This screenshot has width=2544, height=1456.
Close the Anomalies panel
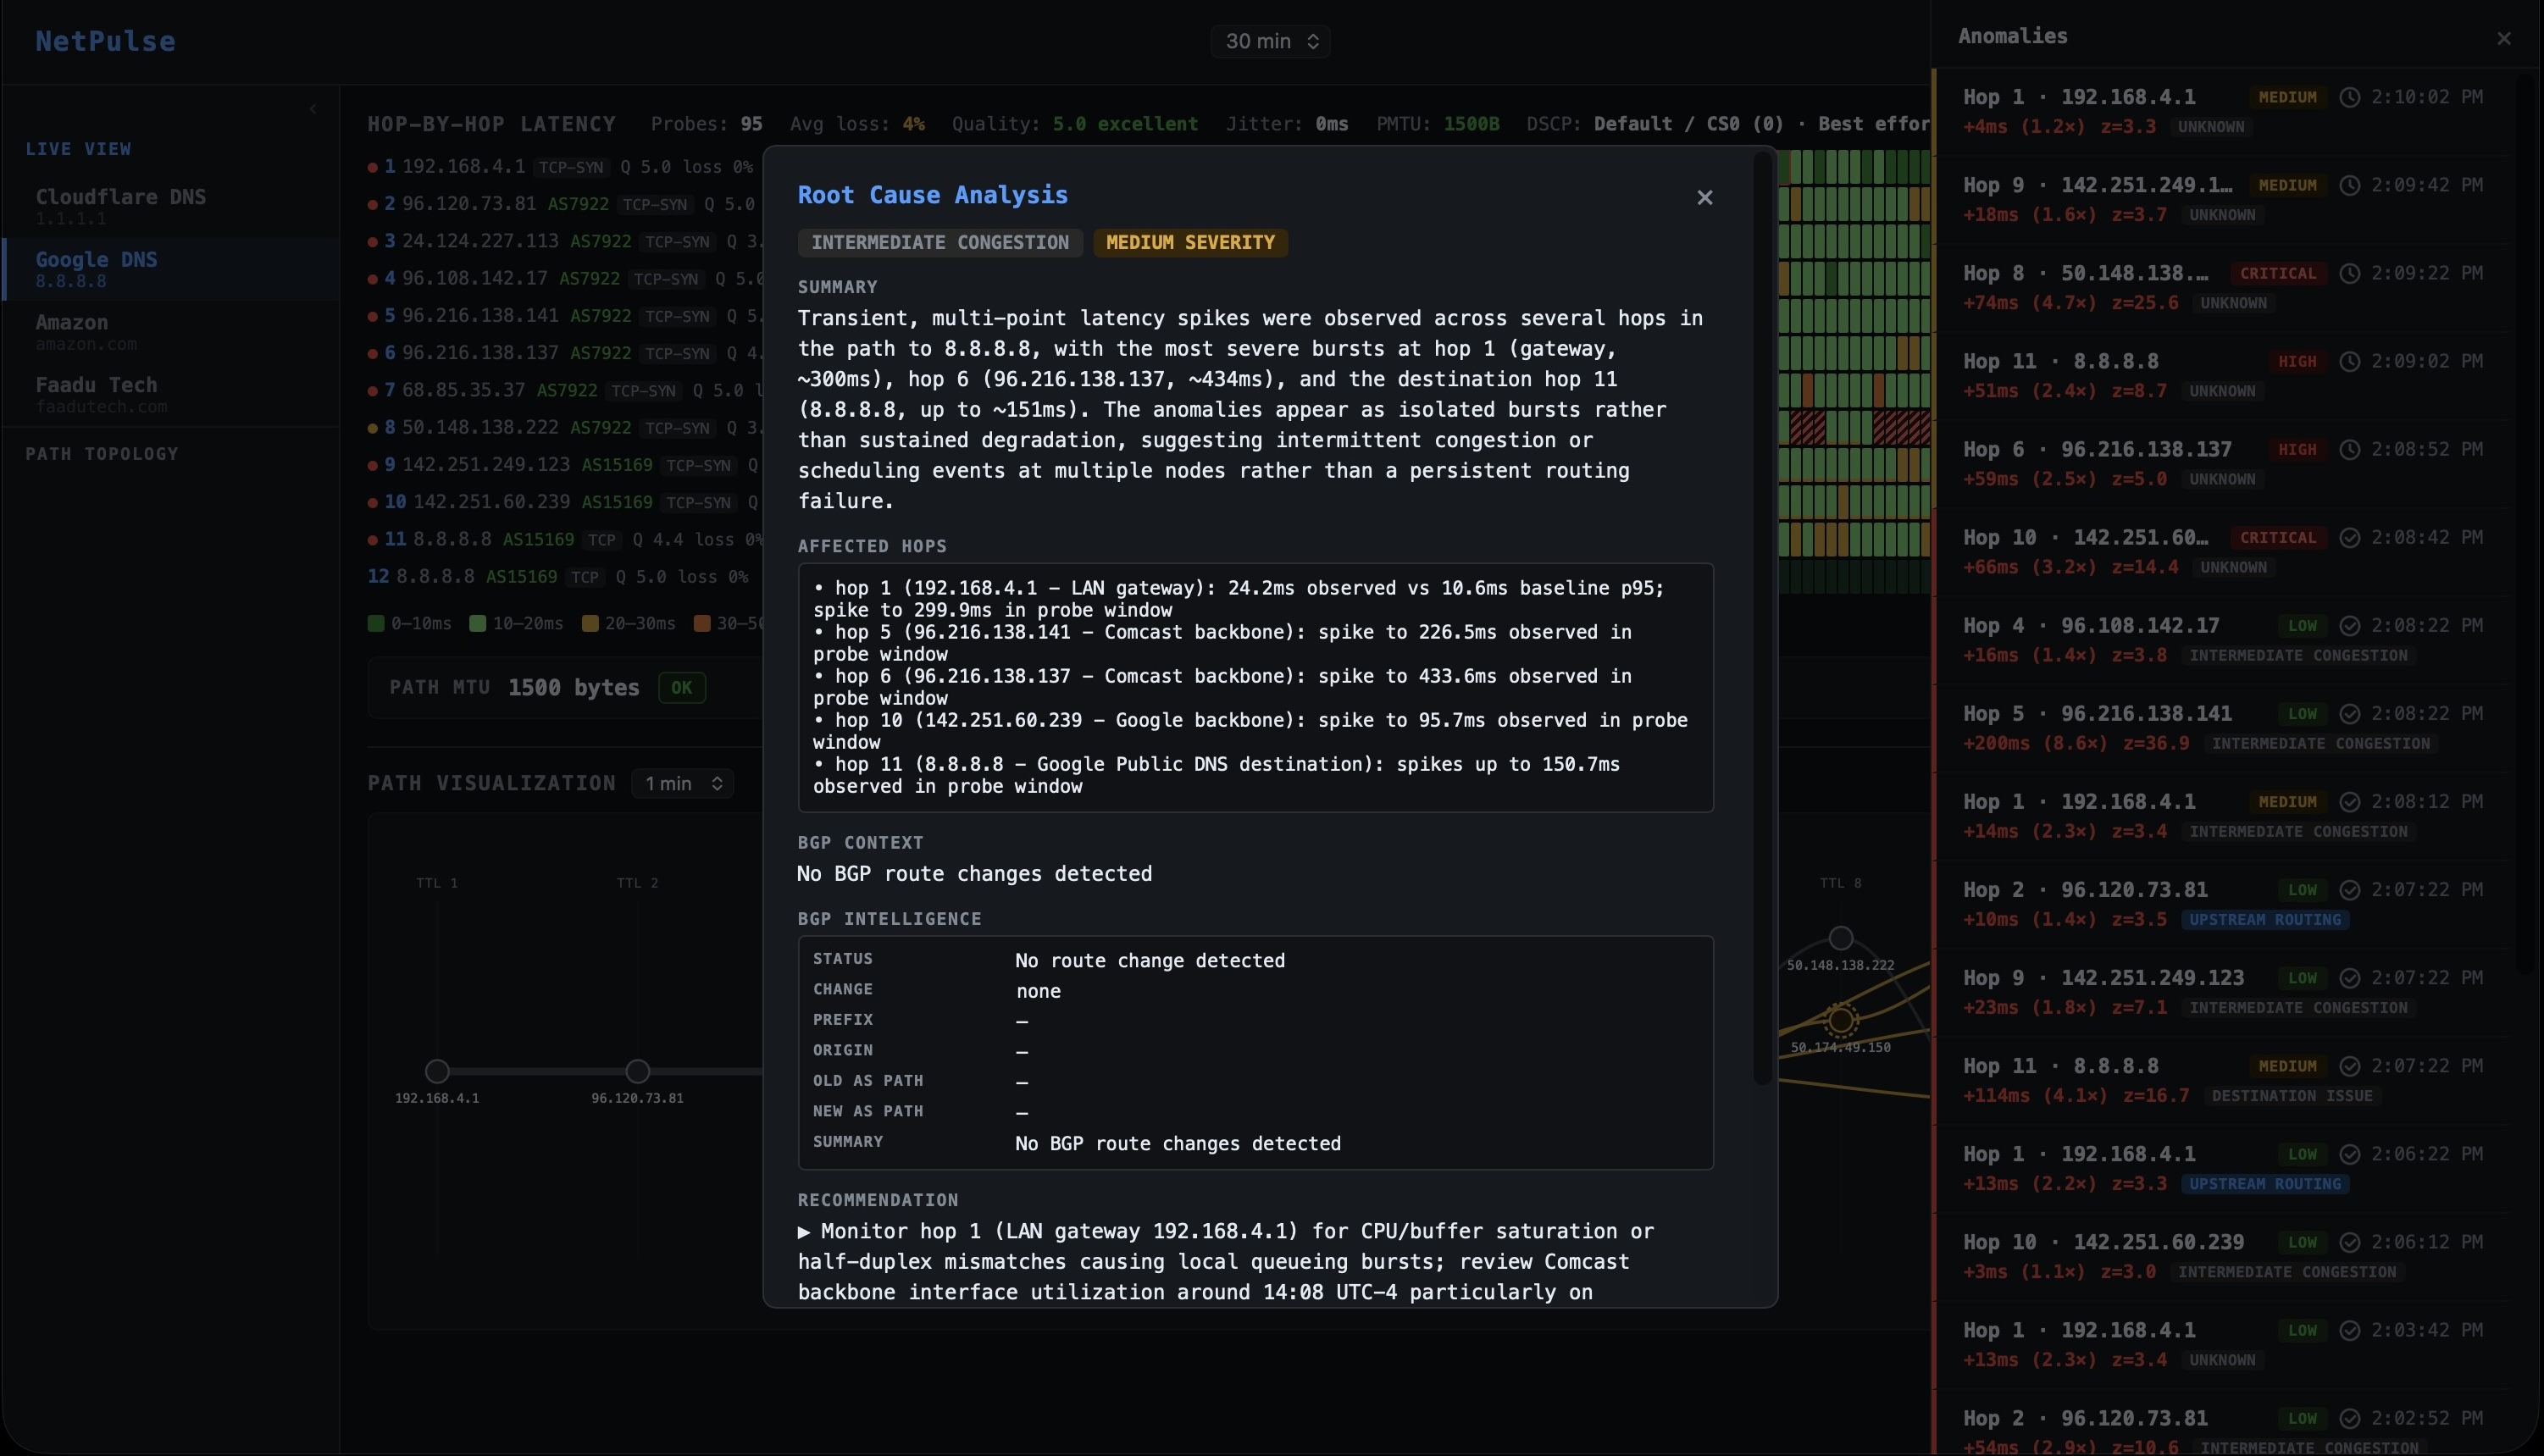point(2503,39)
